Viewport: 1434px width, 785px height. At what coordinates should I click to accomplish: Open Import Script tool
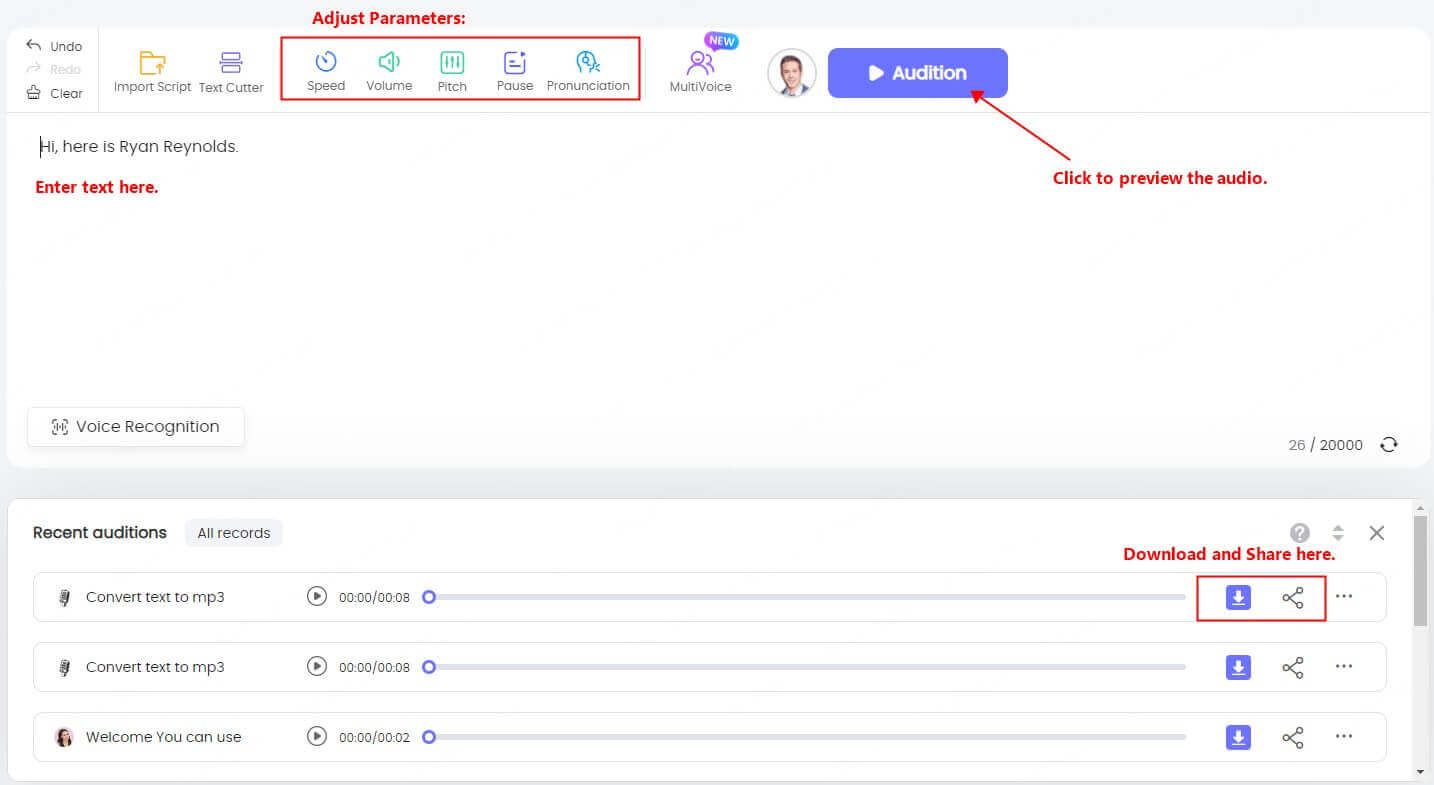(x=152, y=72)
